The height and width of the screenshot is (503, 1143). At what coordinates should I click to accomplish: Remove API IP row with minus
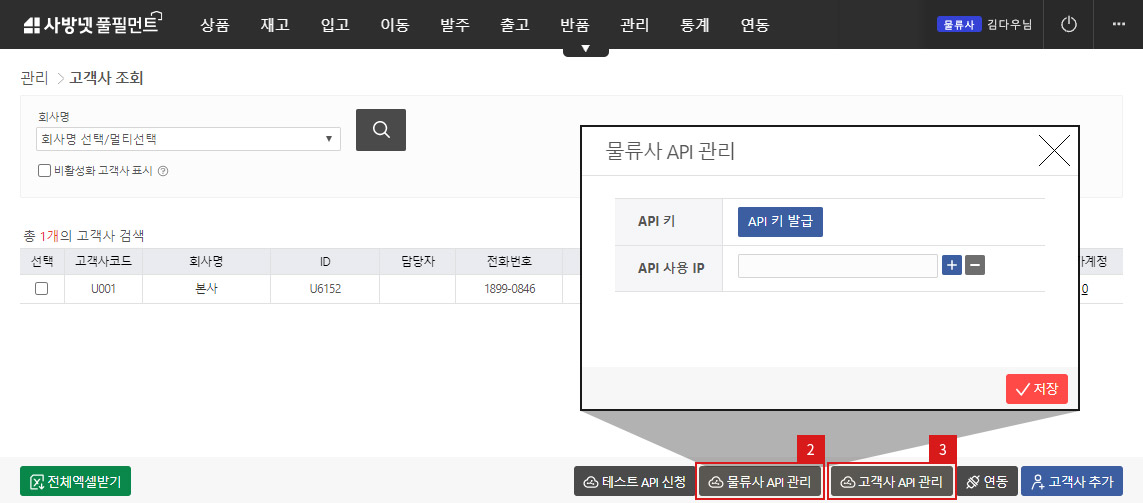[x=976, y=265]
